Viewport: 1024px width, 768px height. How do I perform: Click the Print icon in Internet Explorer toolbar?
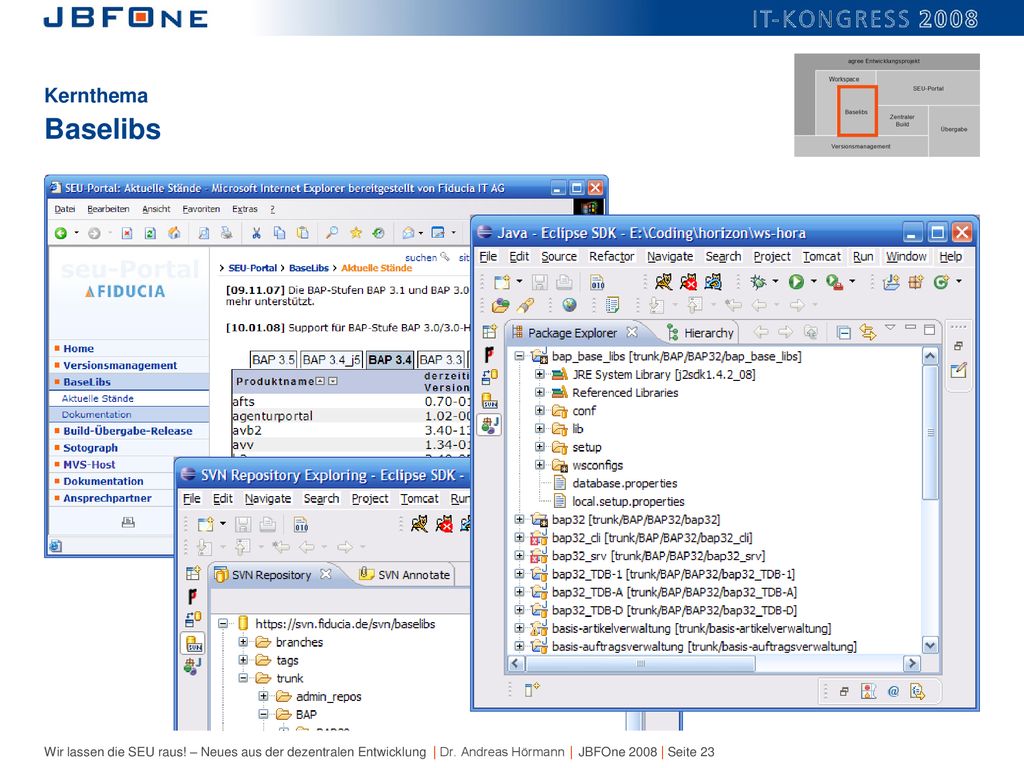coord(227,233)
